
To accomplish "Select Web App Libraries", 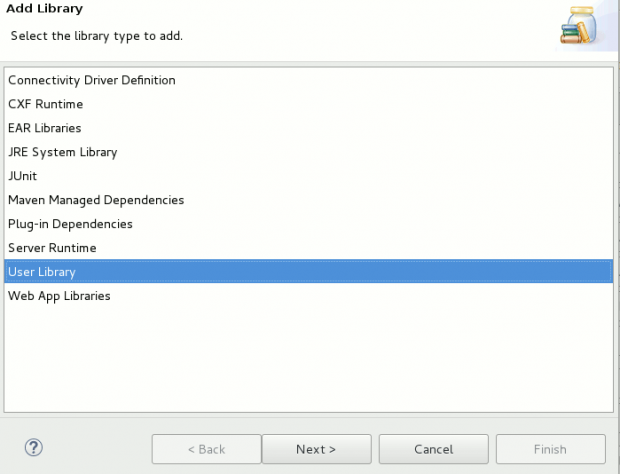I will tap(308, 296).
